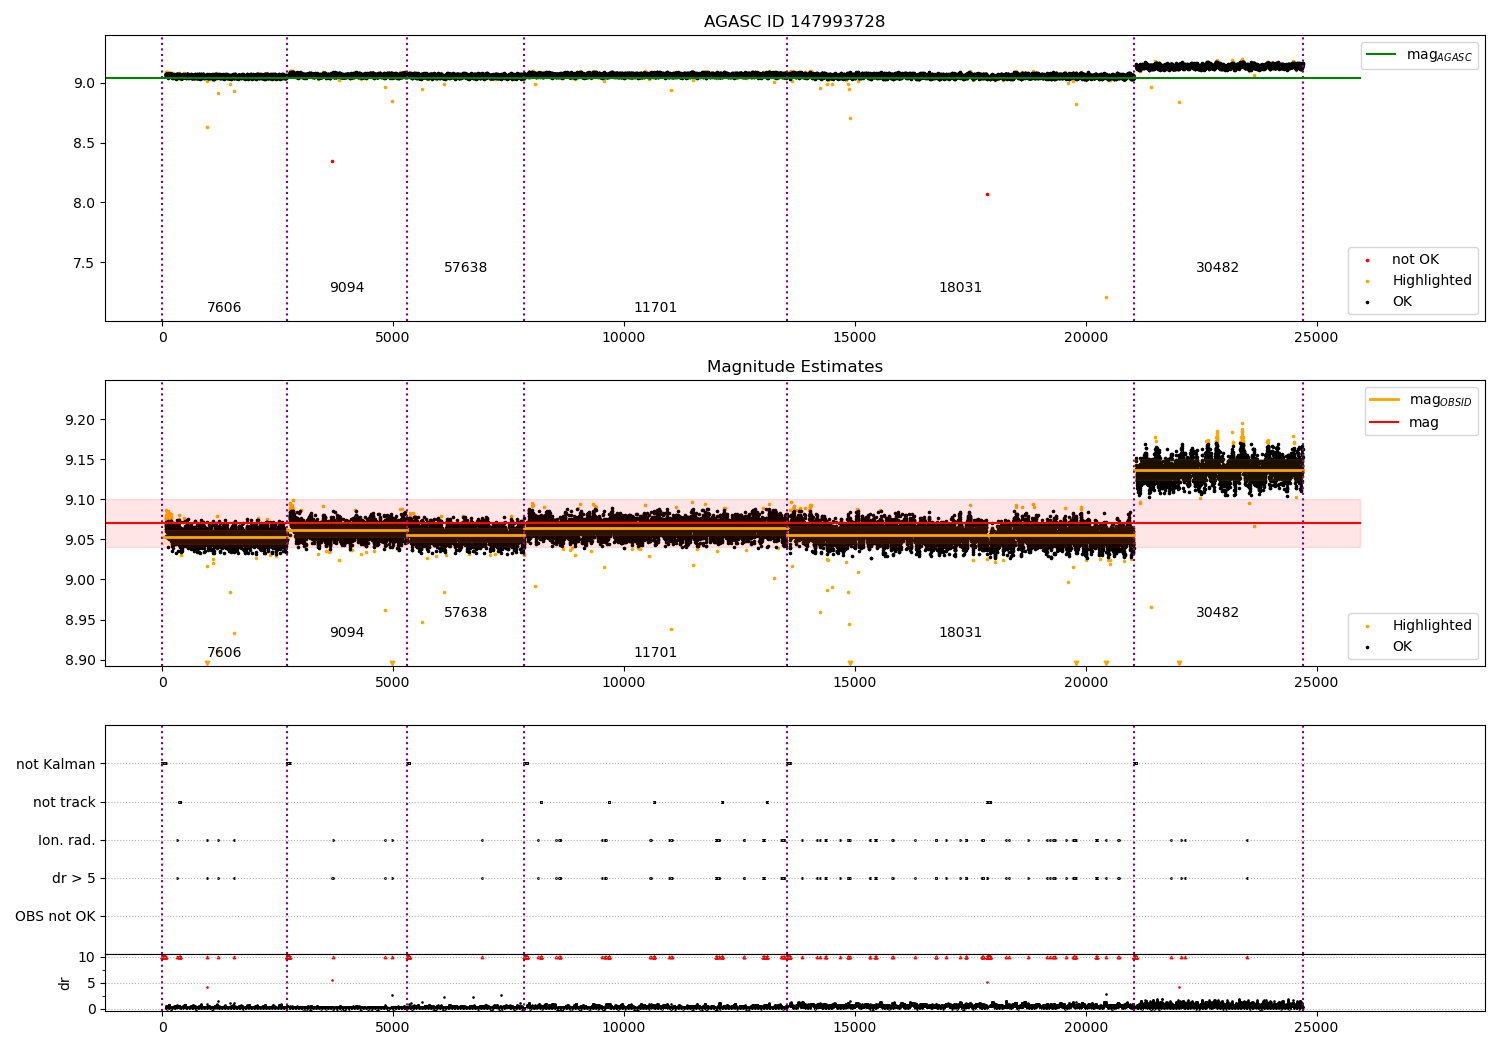1500x1050 pixels.
Task: Click the Magnitude Estimates plot title
Action: point(794,367)
